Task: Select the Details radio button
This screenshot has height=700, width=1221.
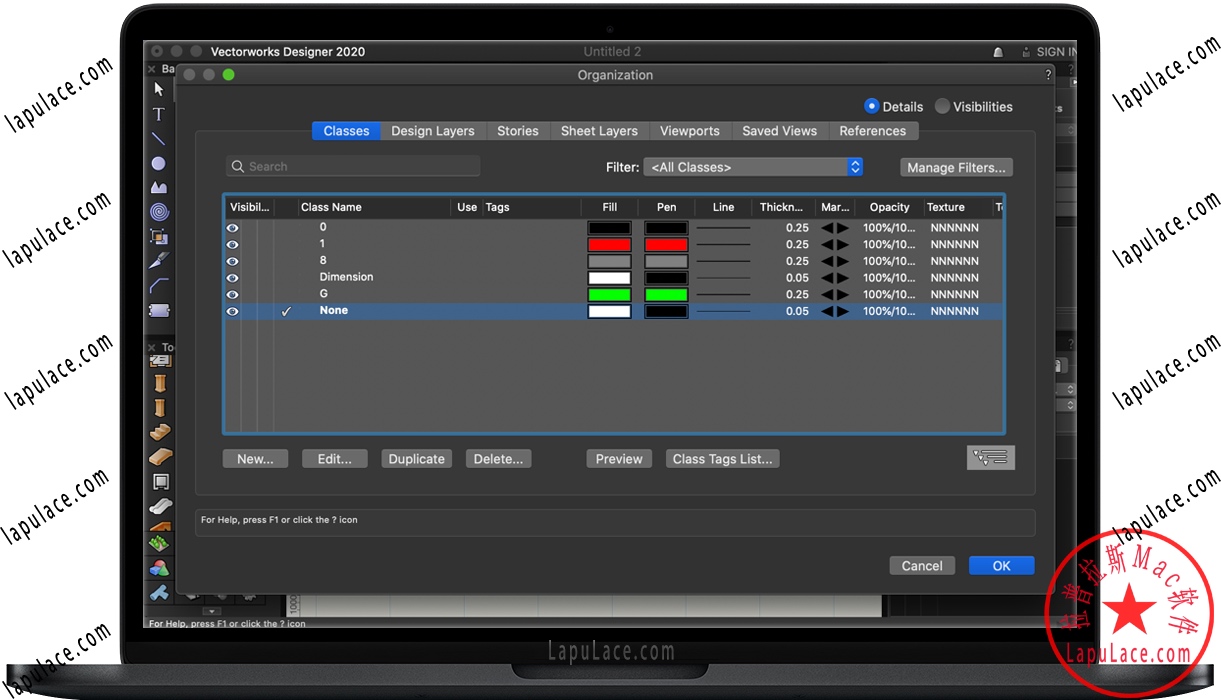Action: tap(871, 106)
